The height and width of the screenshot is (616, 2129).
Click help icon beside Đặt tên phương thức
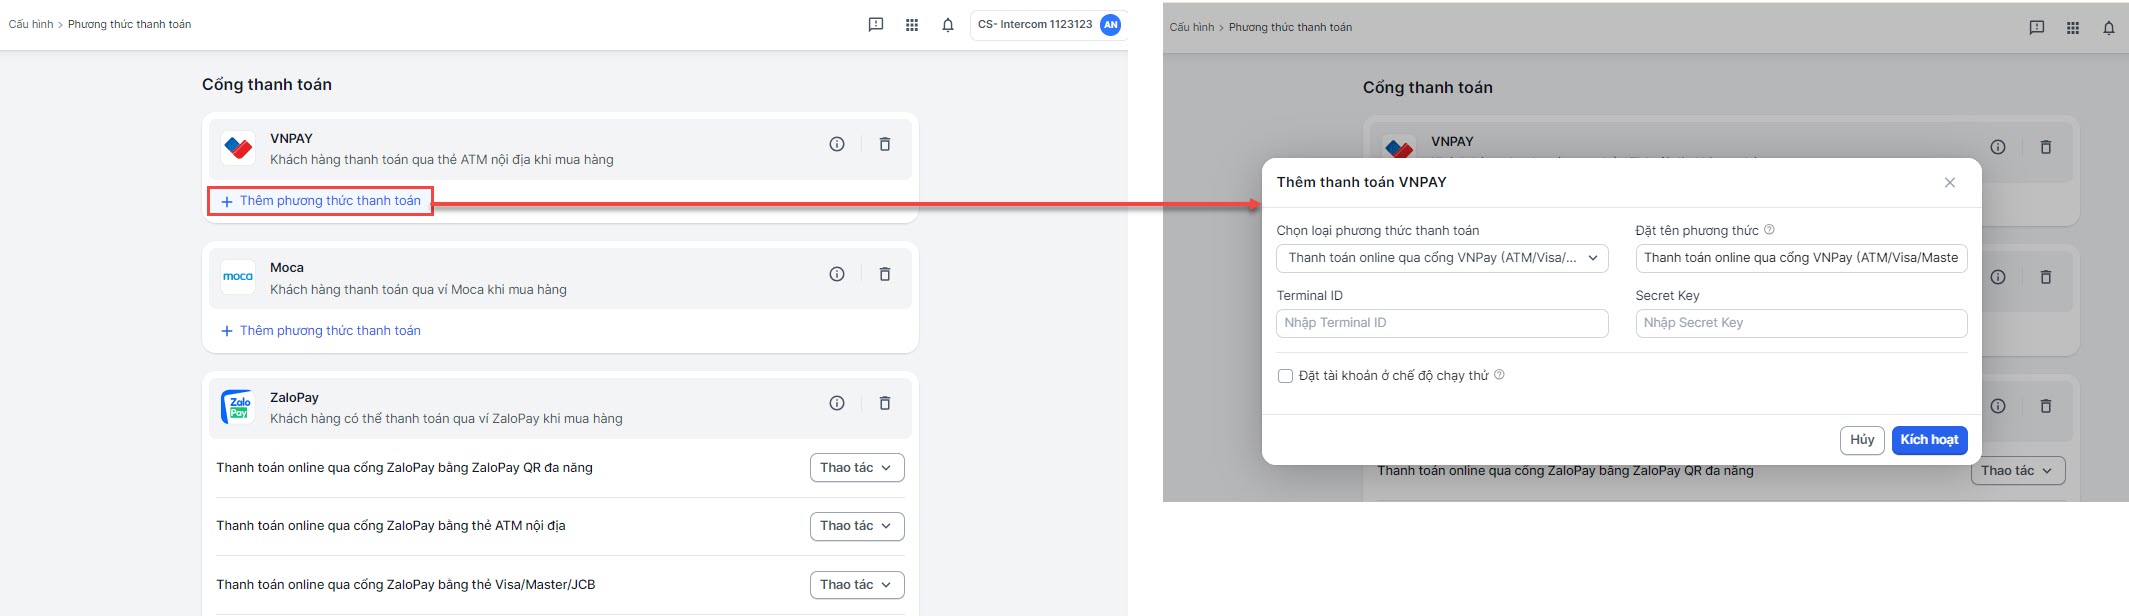(x=1769, y=230)
